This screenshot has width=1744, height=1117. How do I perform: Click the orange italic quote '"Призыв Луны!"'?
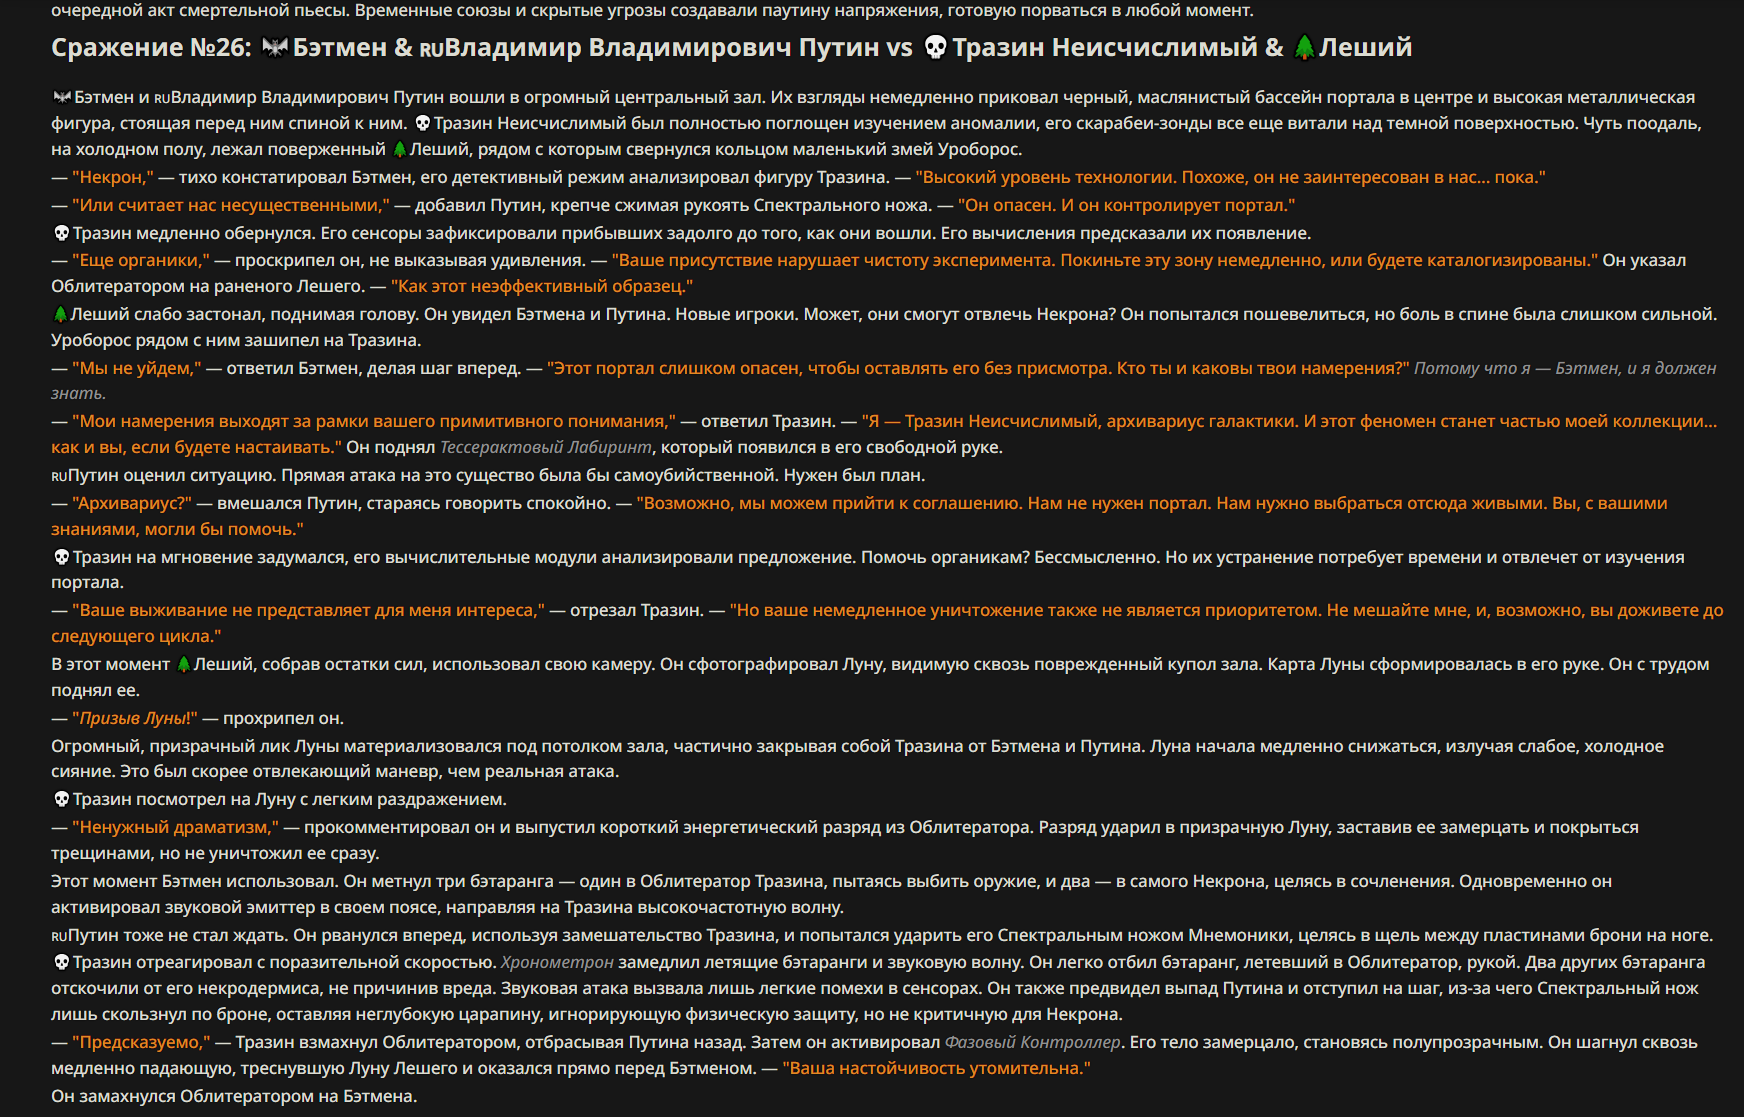(135, 718)
